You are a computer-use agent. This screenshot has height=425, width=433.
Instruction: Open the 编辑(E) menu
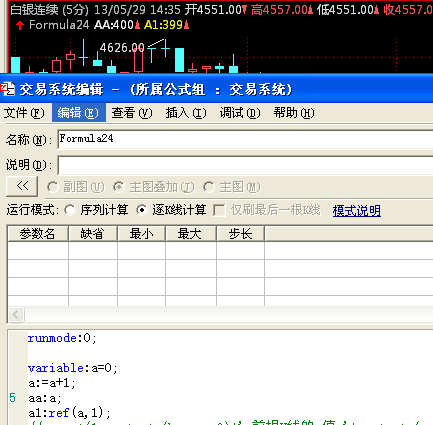point(79,113)
